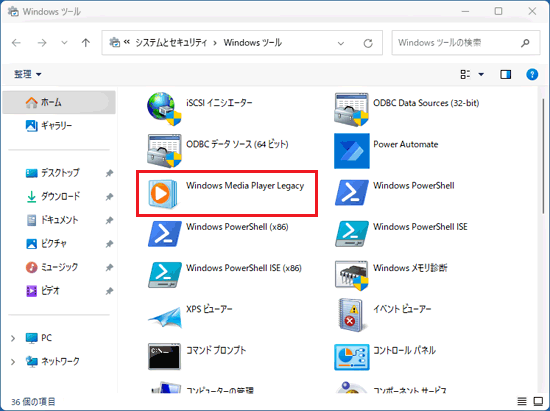Click the view layout icon button
The width and height of the screenshot is (550, 411).
click(x=465, y=74)
